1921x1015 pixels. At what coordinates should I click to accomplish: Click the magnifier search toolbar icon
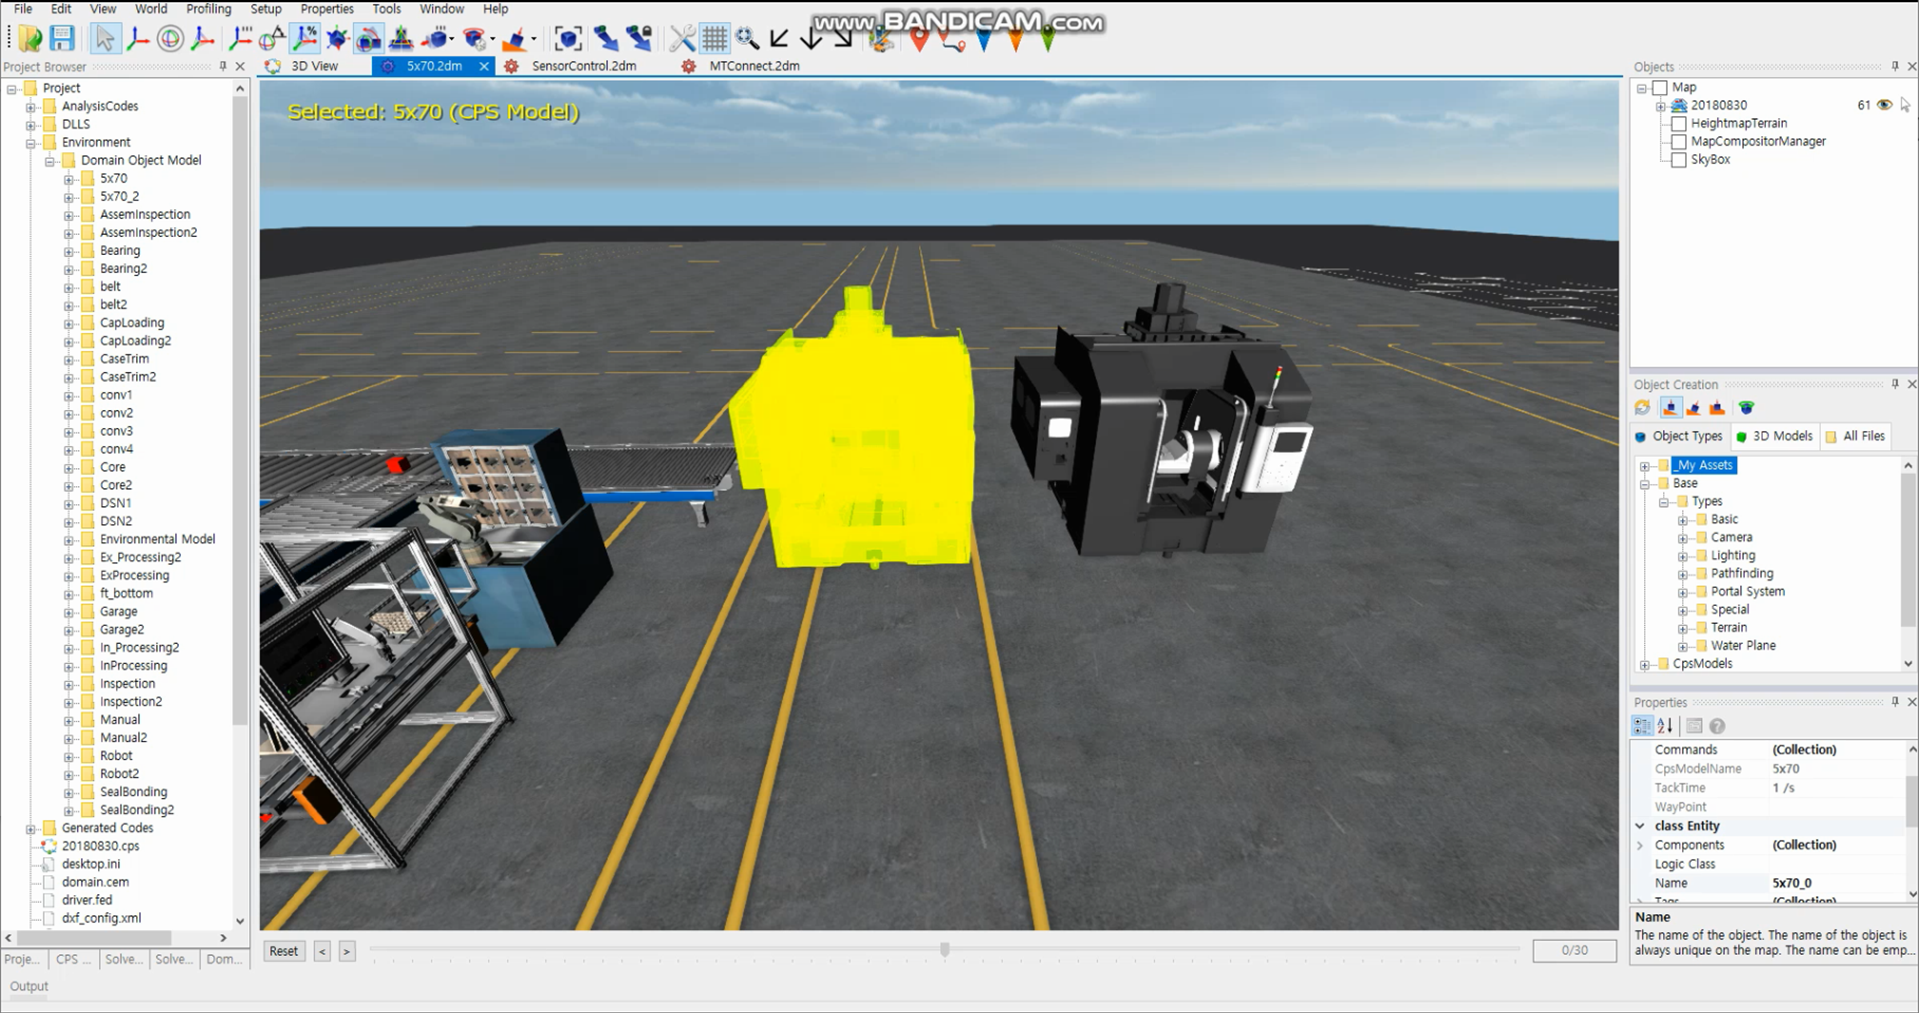[747, 38]
